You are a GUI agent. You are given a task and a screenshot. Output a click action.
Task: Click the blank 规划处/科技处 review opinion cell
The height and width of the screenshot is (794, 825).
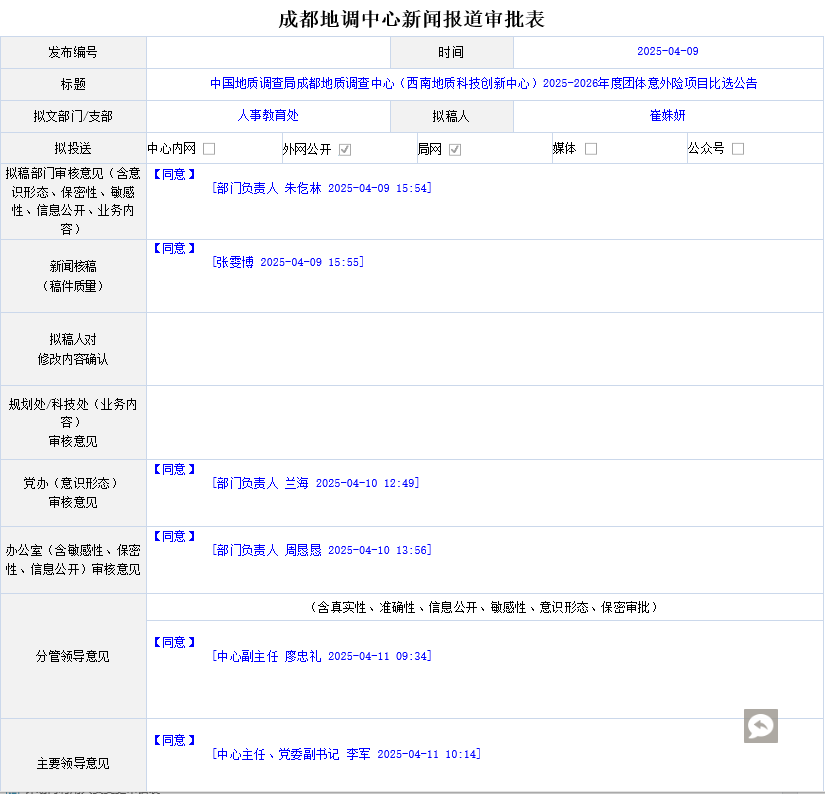click(484, 422)
